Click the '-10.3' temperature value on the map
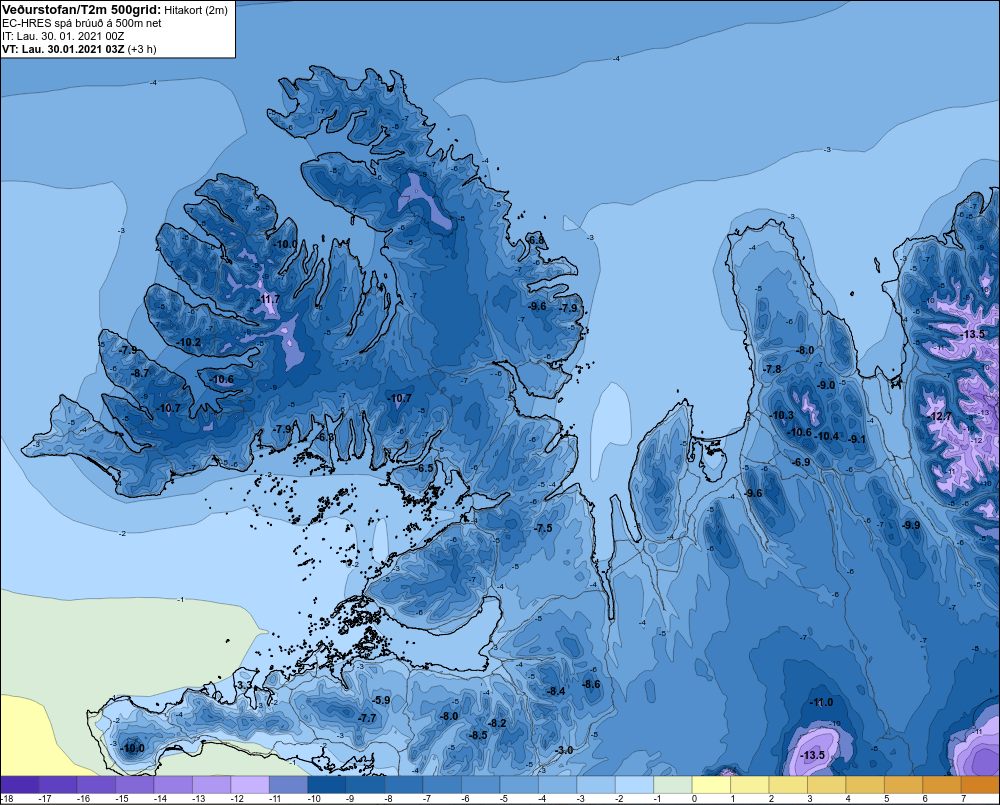 783,415
